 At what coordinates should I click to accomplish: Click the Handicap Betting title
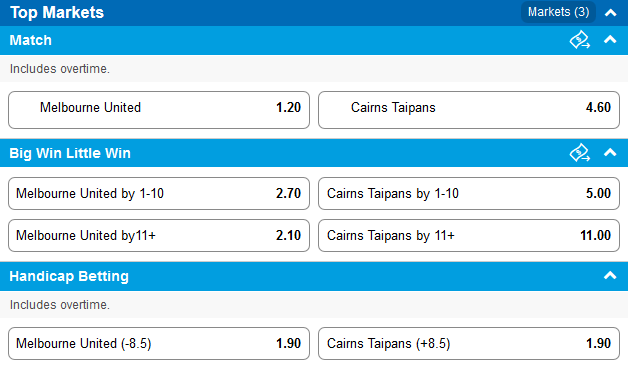[x=69, y=276]
